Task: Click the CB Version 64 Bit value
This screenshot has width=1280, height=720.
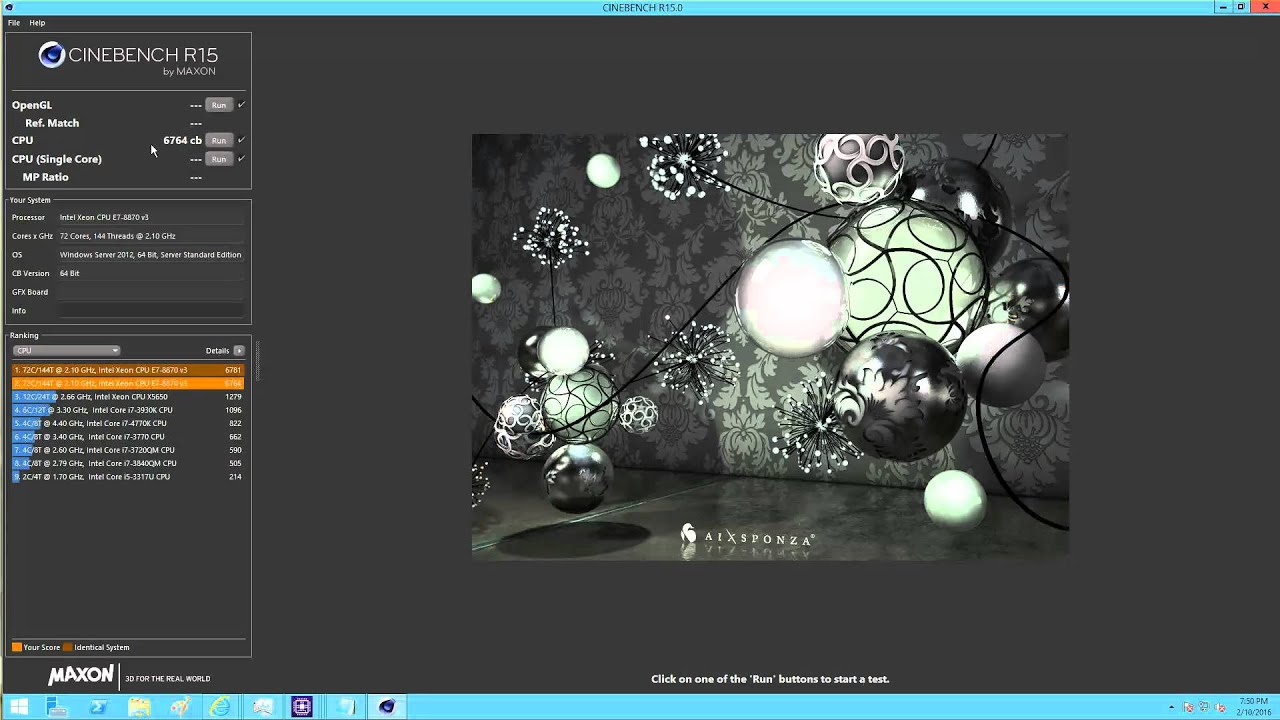Action: click(x=69, y=273)
